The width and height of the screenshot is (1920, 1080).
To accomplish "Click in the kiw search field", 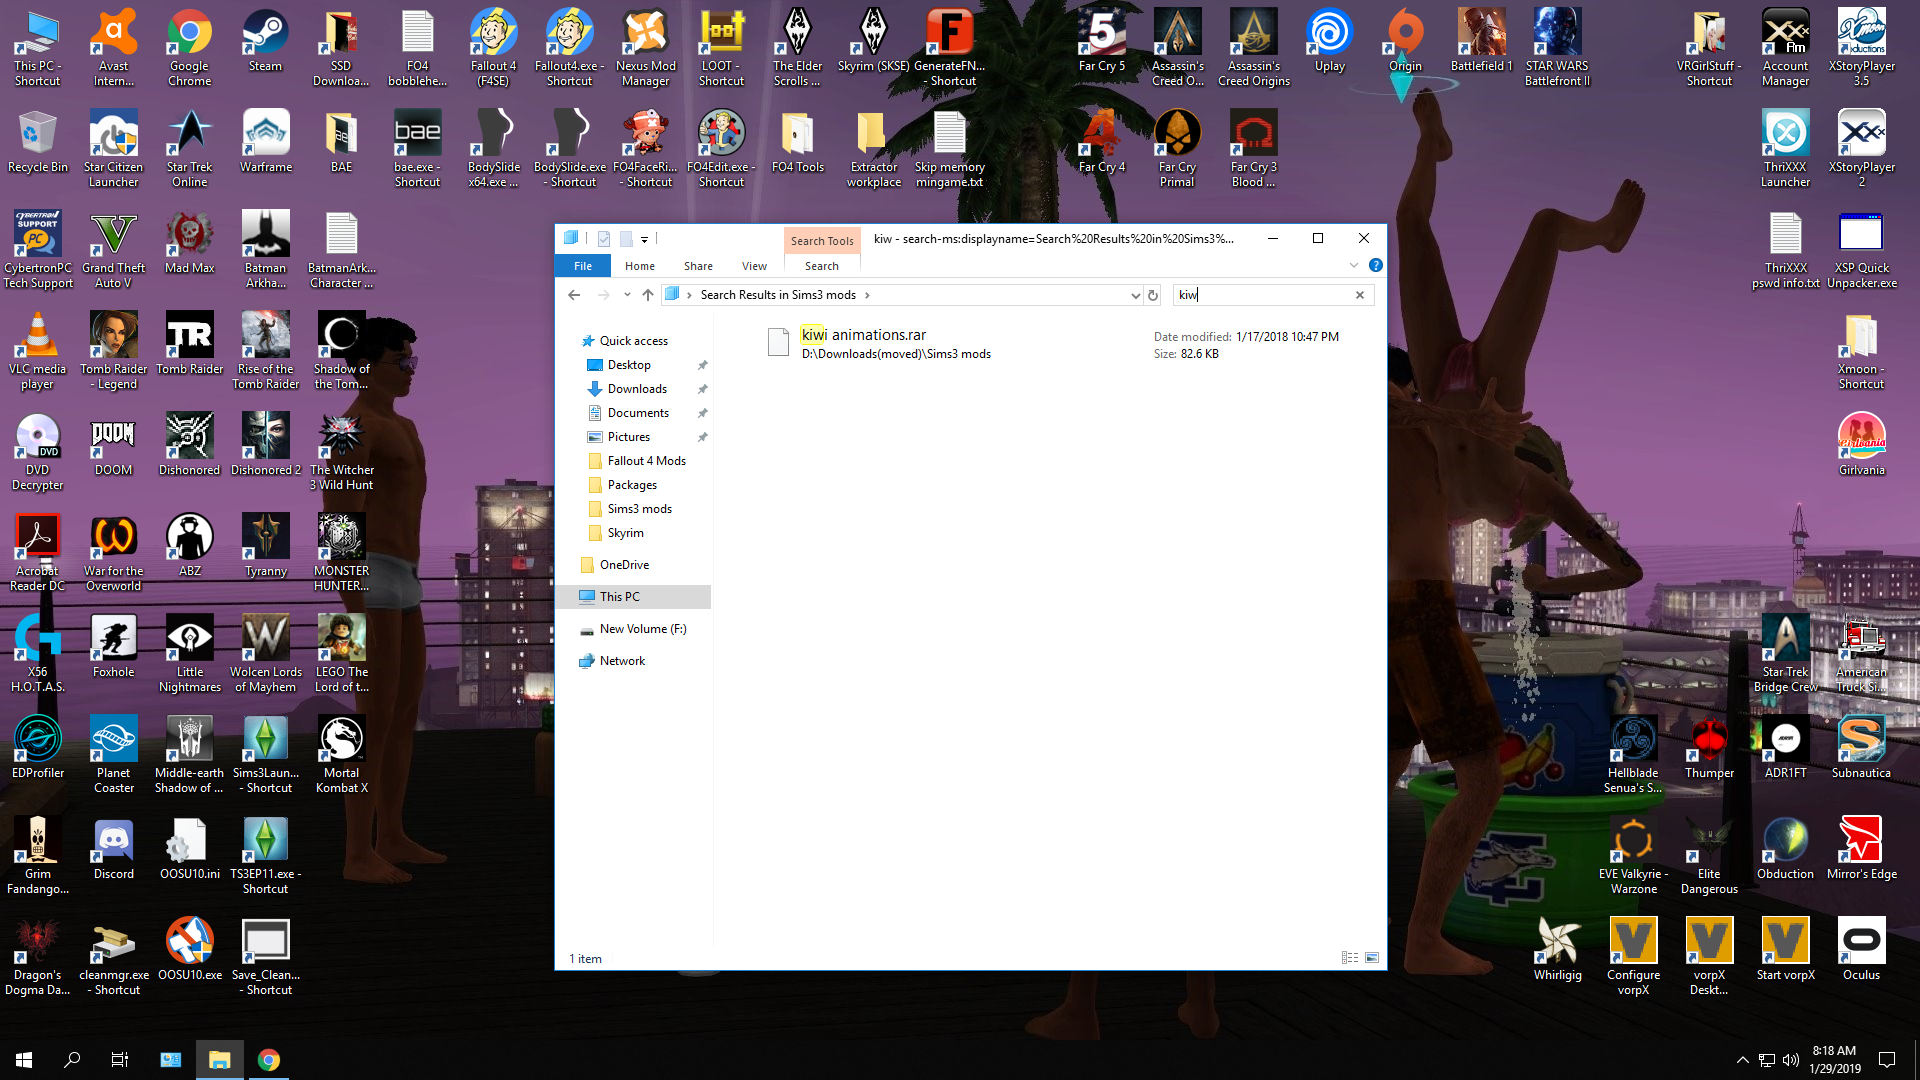I will pos(1262,295).
